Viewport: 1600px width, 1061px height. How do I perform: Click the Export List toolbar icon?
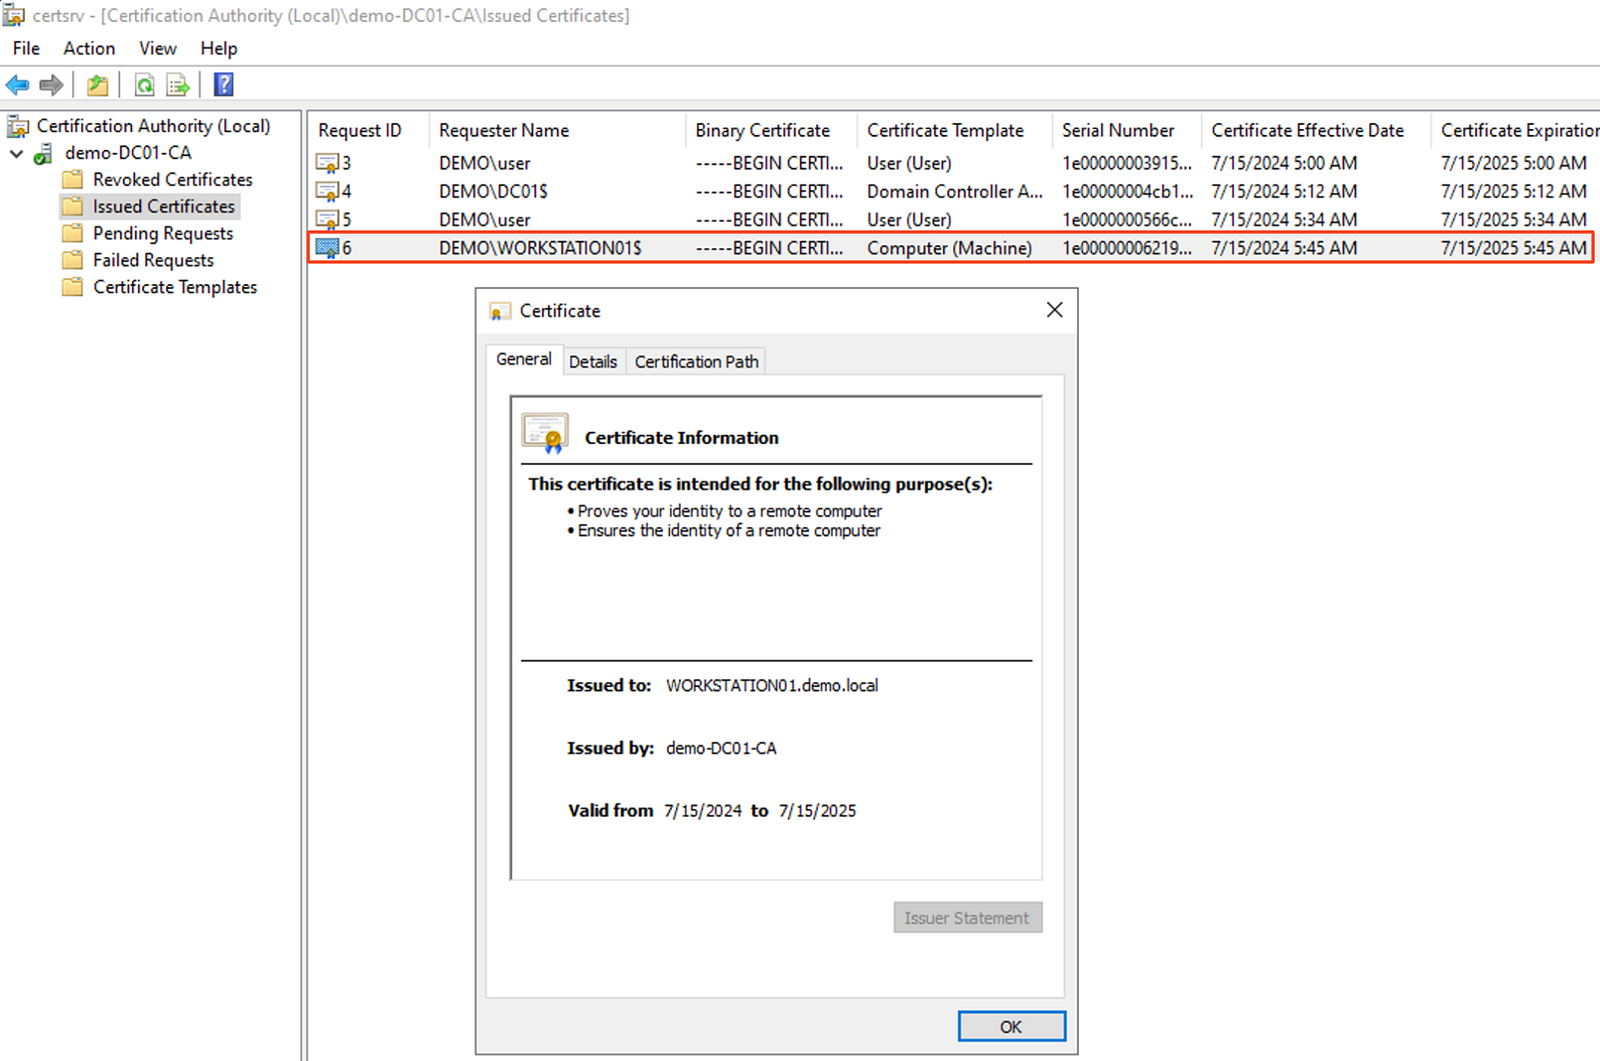point(178,85)
